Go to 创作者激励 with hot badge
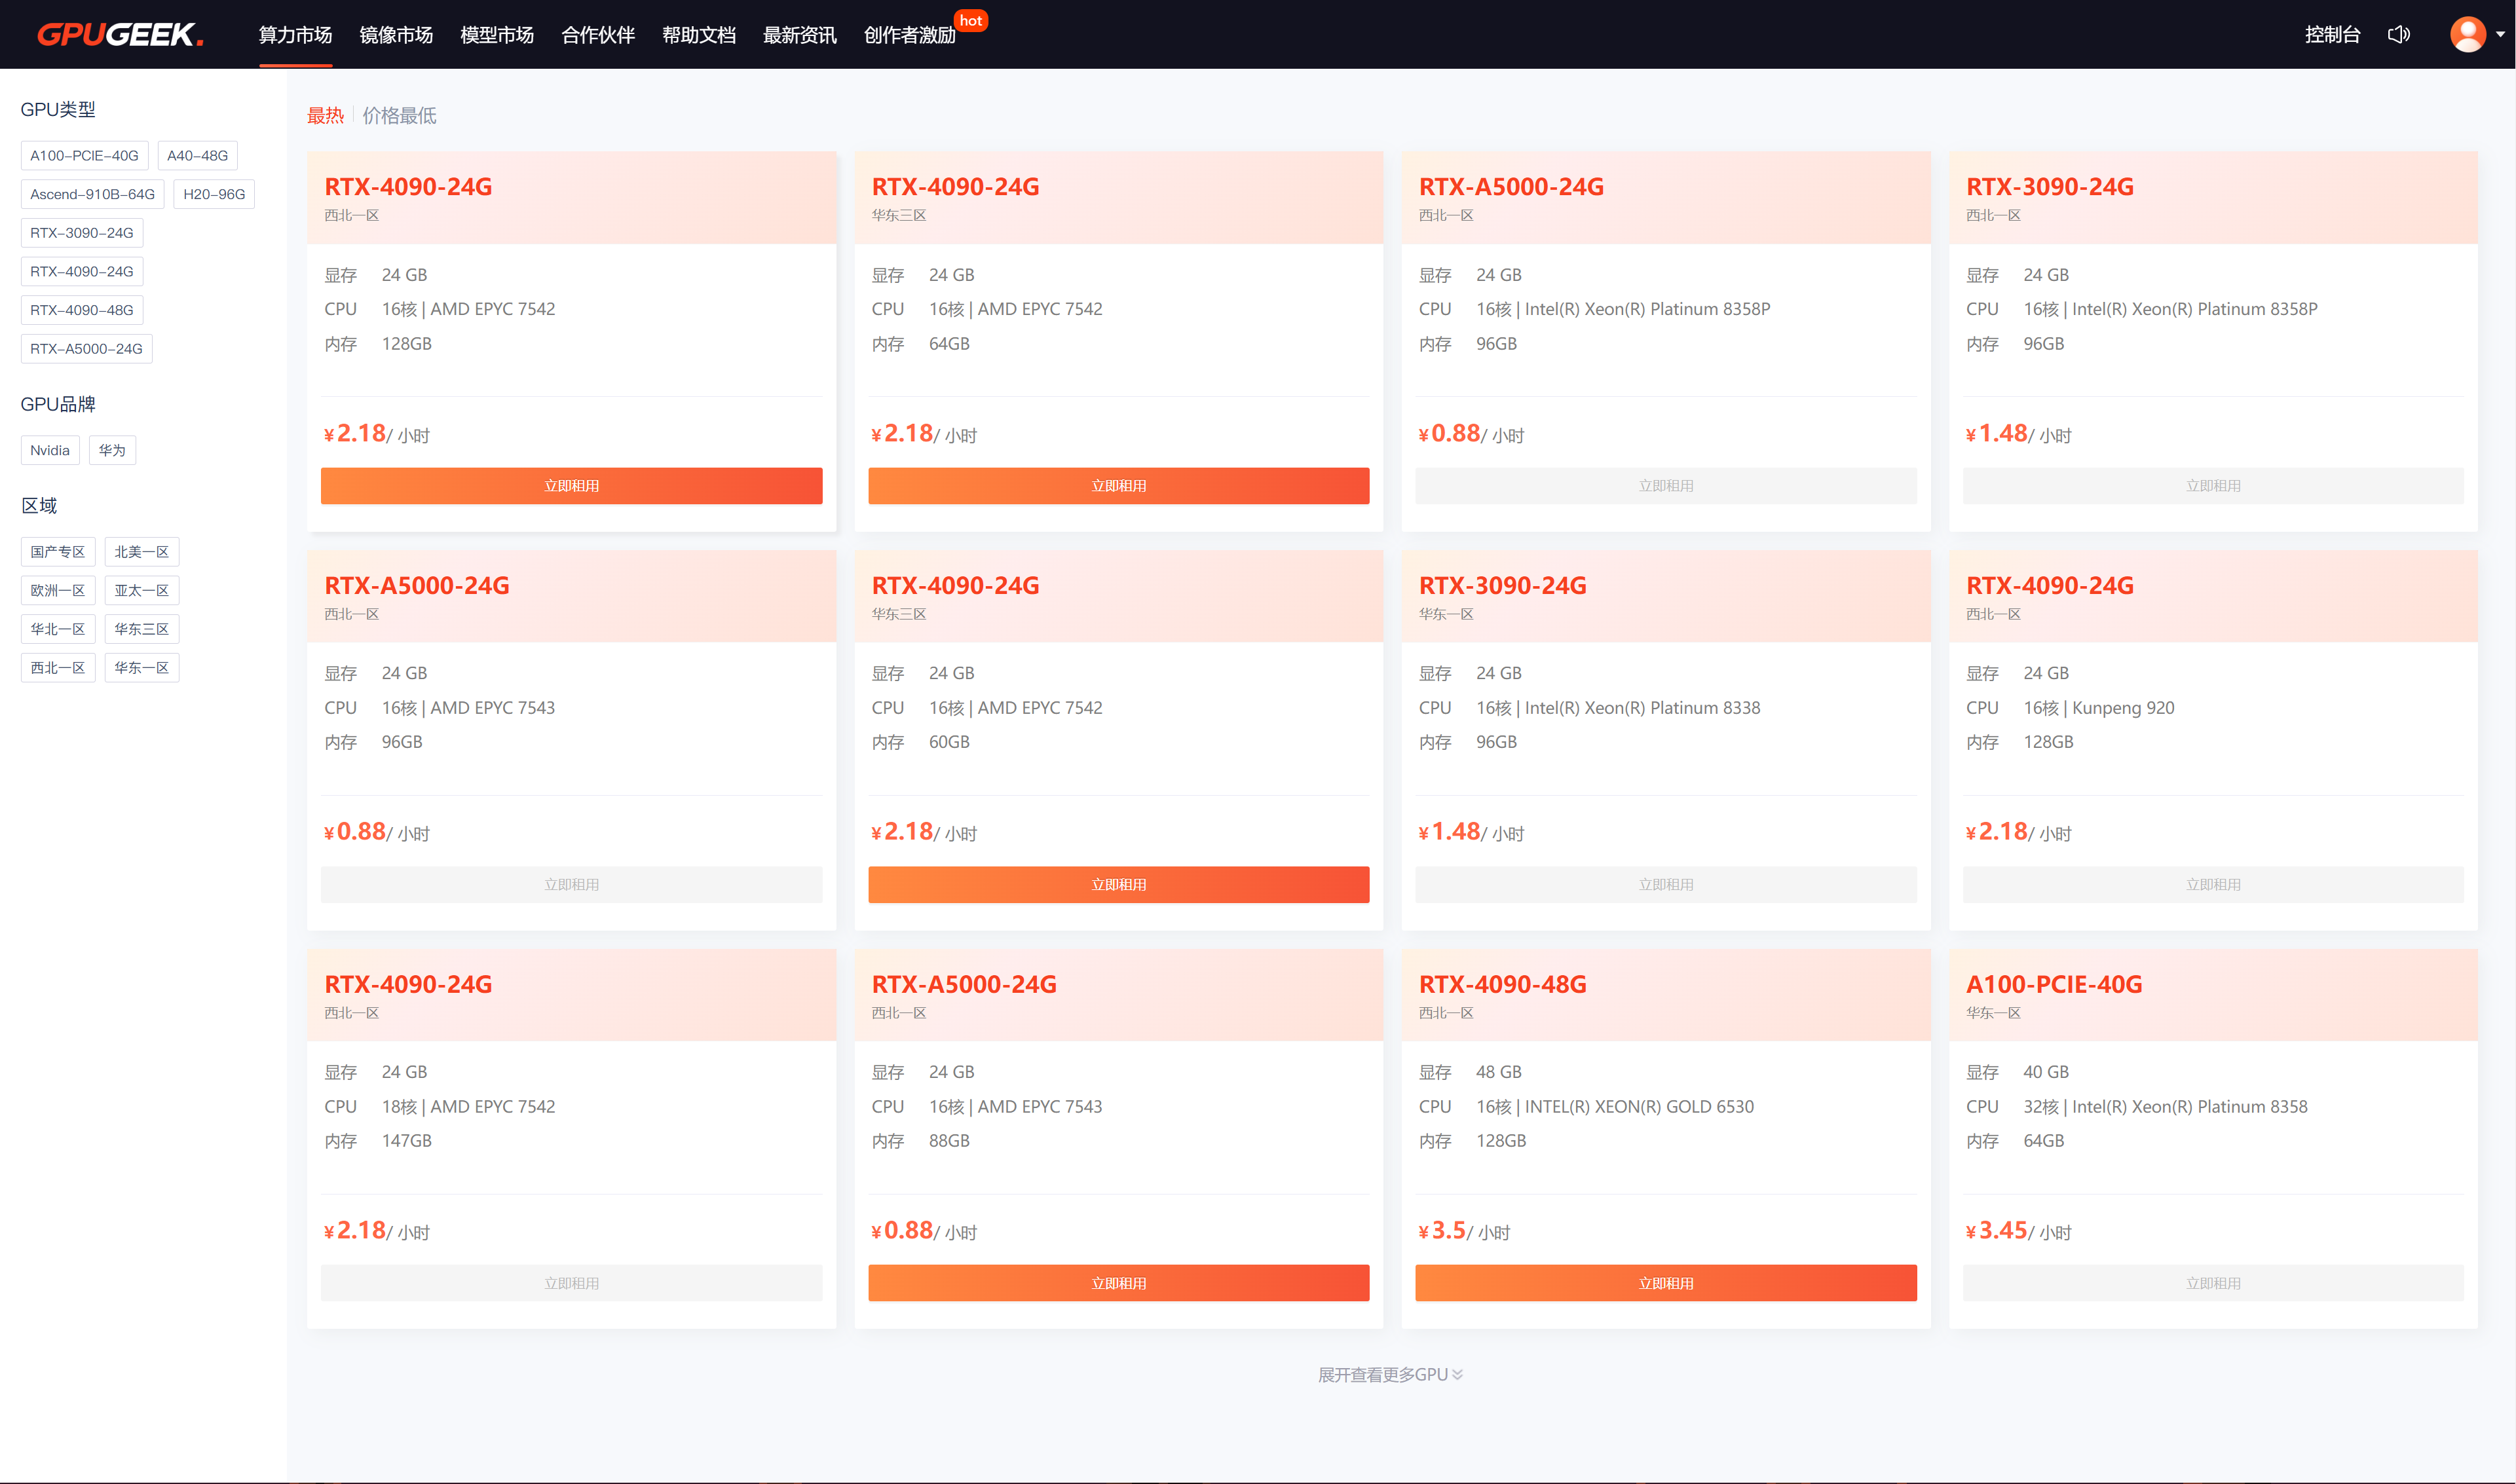The height and width of the screenshot is (1484, 2516). click(x=909, y=35)
